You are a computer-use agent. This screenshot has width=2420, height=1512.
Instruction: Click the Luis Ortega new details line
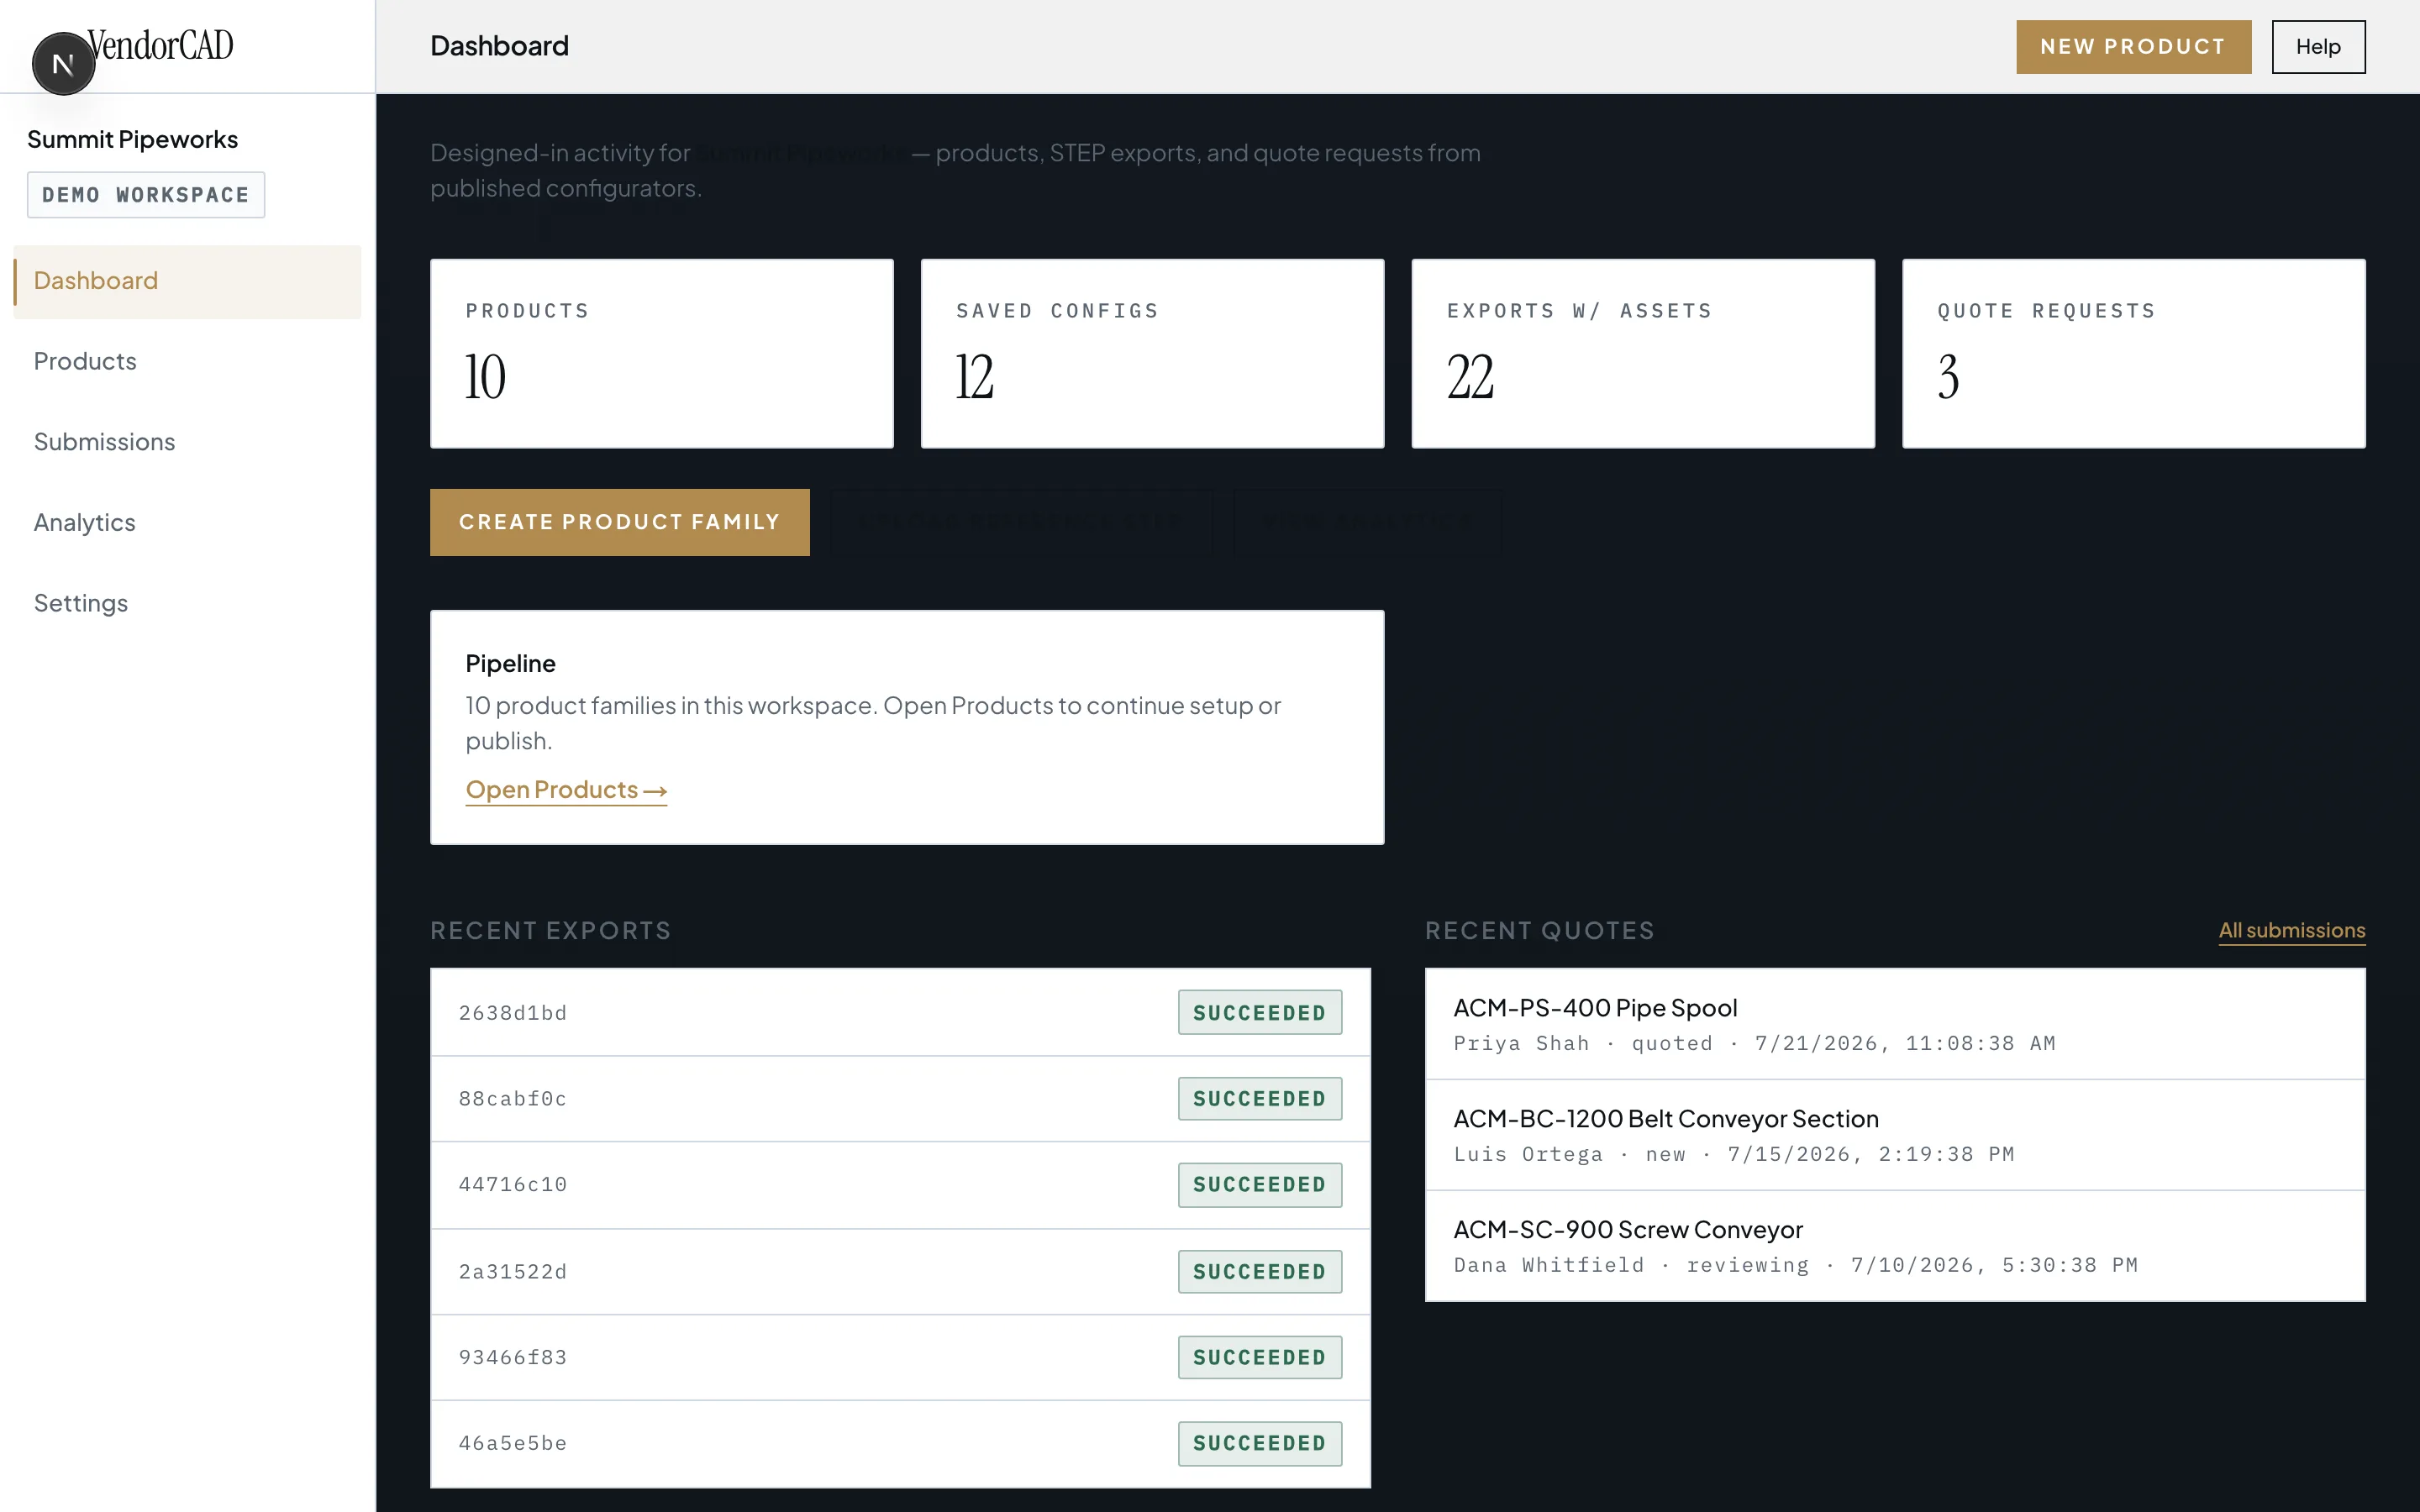[x=1733, y=1154]
